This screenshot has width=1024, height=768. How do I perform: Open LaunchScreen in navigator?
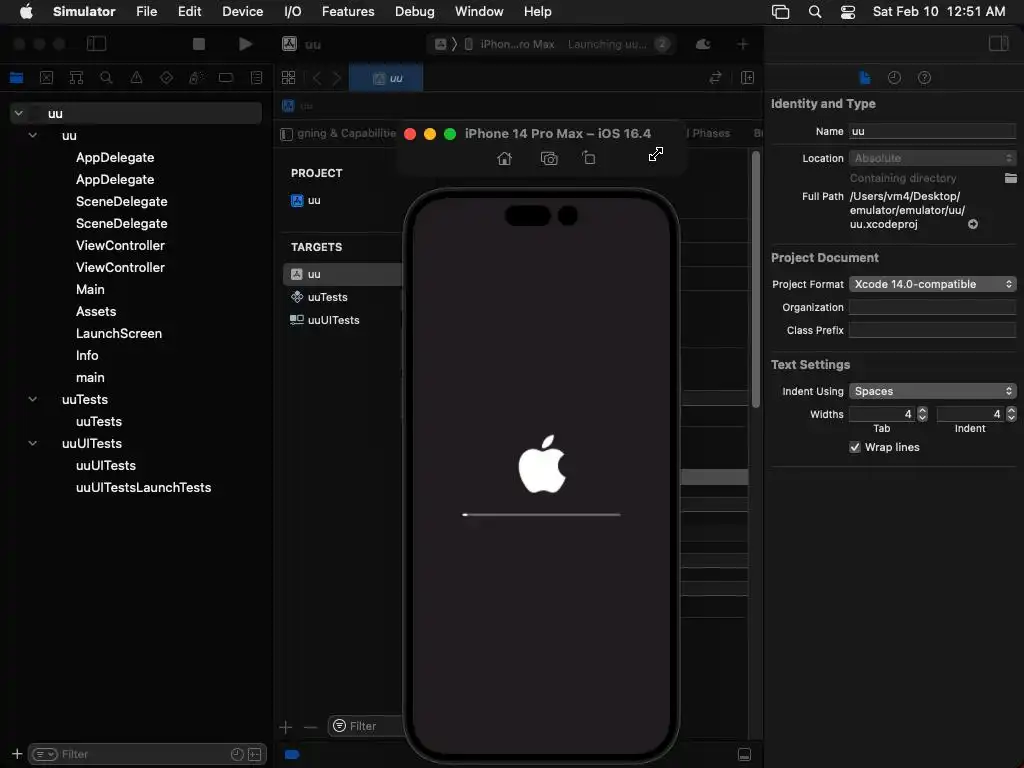119,333
